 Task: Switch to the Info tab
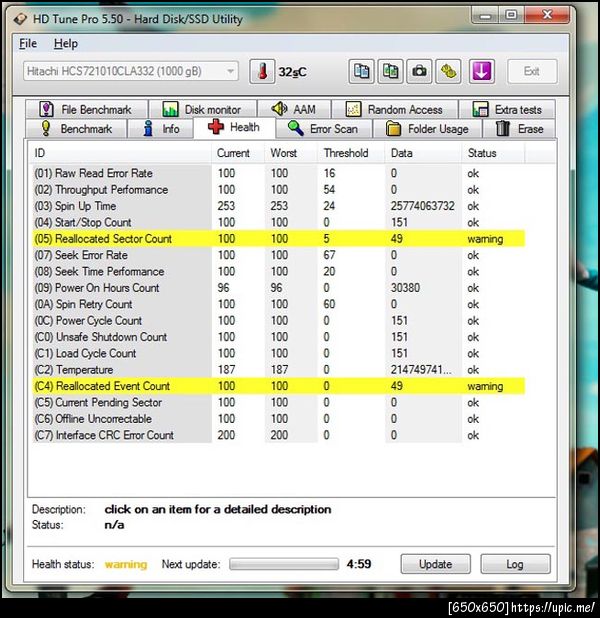point(161,128)
